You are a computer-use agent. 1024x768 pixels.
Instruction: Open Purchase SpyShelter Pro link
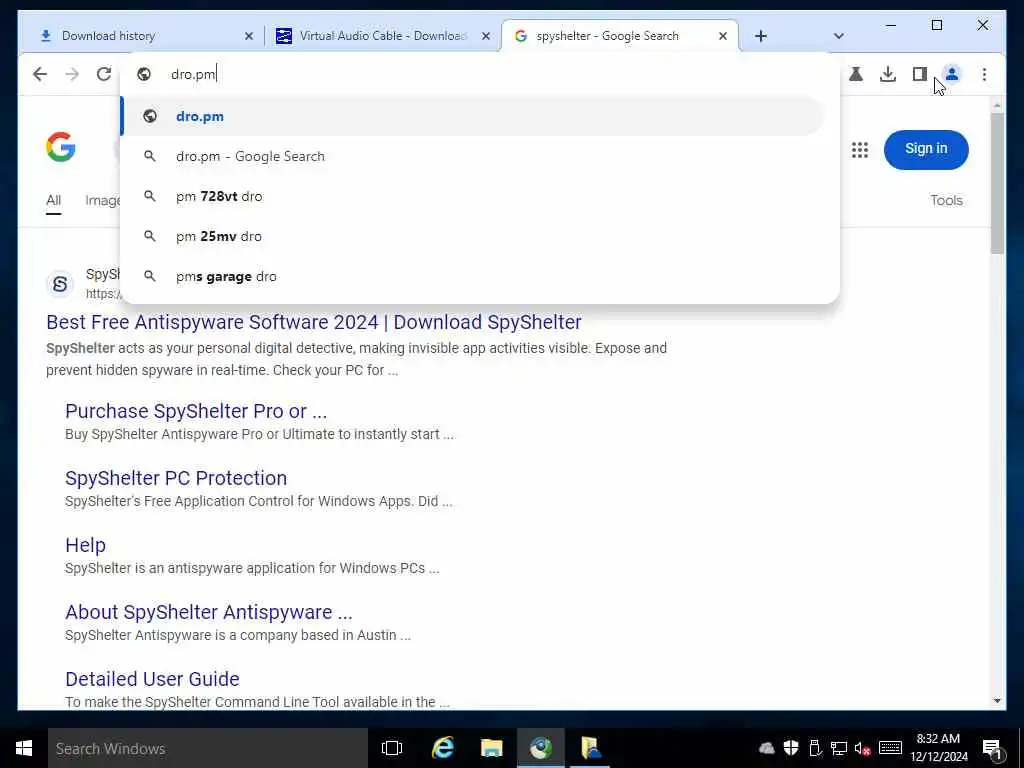click(x=196, y=411)
